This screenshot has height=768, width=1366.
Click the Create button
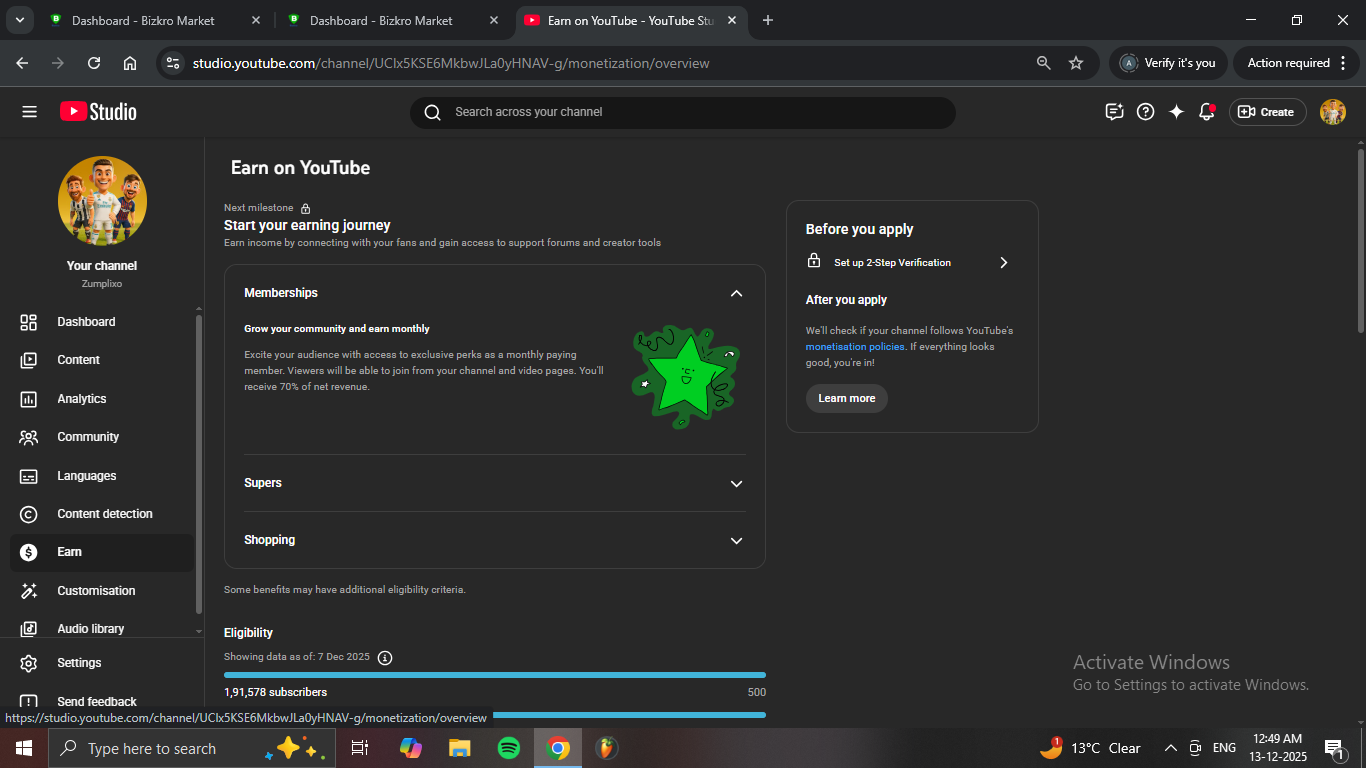click(x=1267, y=112)
